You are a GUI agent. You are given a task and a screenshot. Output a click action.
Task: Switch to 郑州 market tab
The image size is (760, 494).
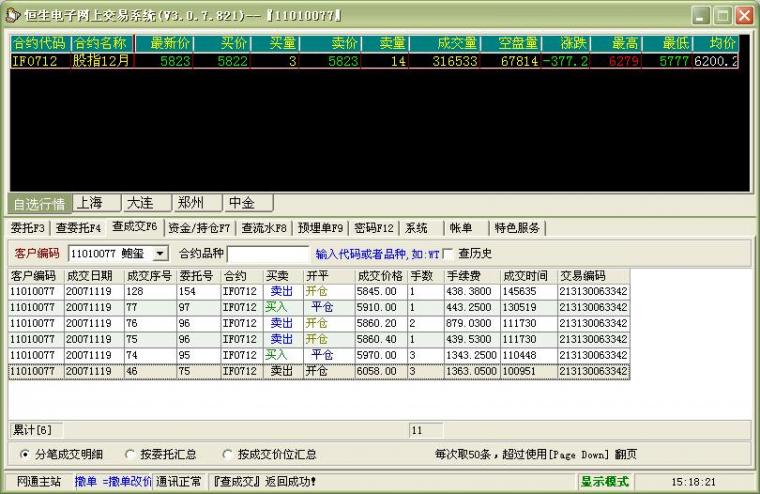pyautogui.click(x=198, y=203)
